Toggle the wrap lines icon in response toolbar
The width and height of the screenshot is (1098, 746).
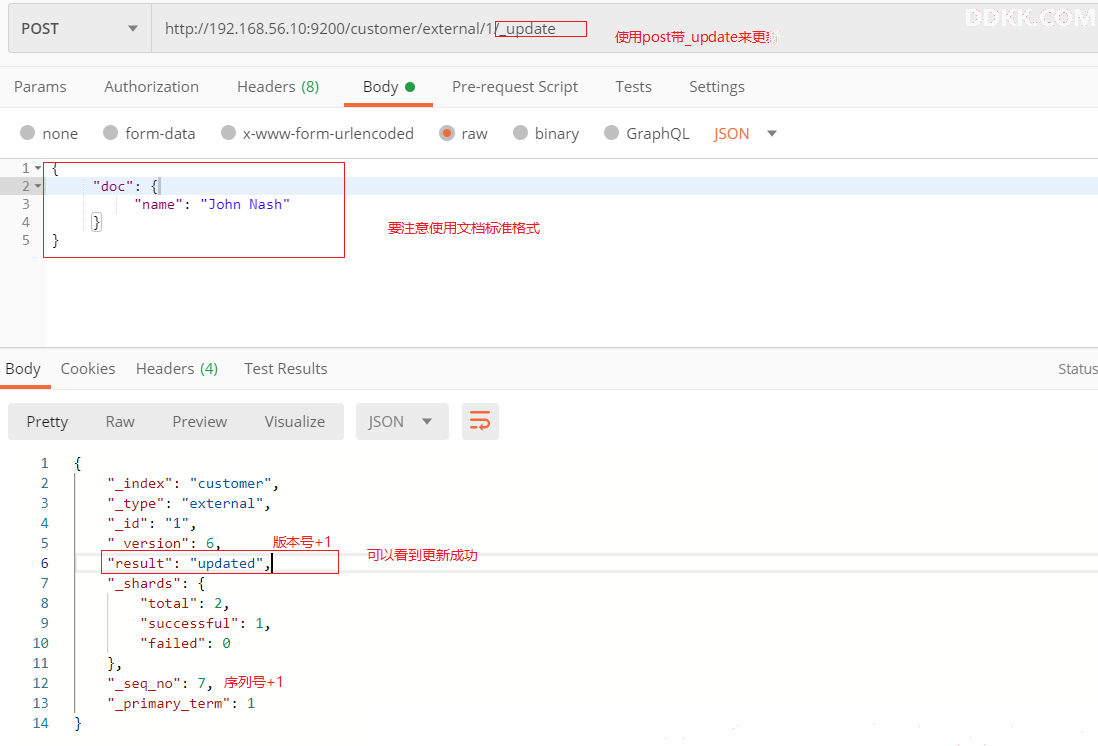click(x=480, y=422)
